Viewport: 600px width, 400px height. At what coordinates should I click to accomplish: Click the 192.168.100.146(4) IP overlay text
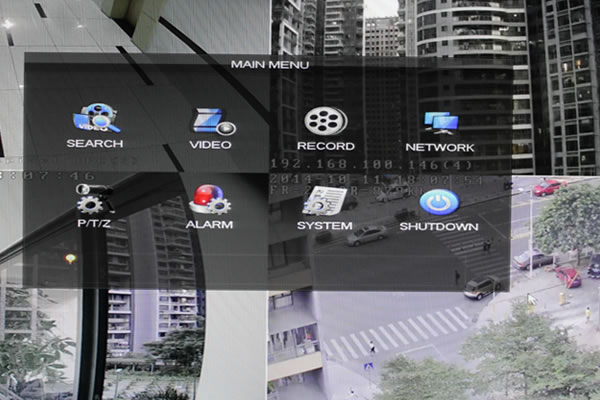pos(371,165)
